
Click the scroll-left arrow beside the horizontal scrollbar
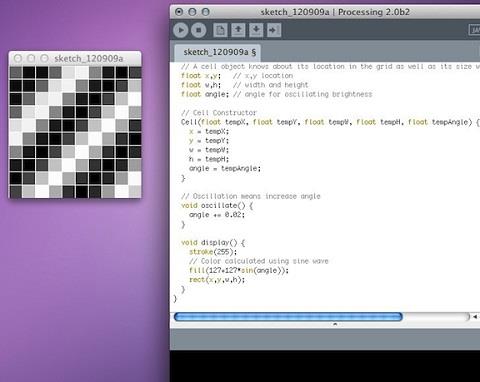point(475,317)
